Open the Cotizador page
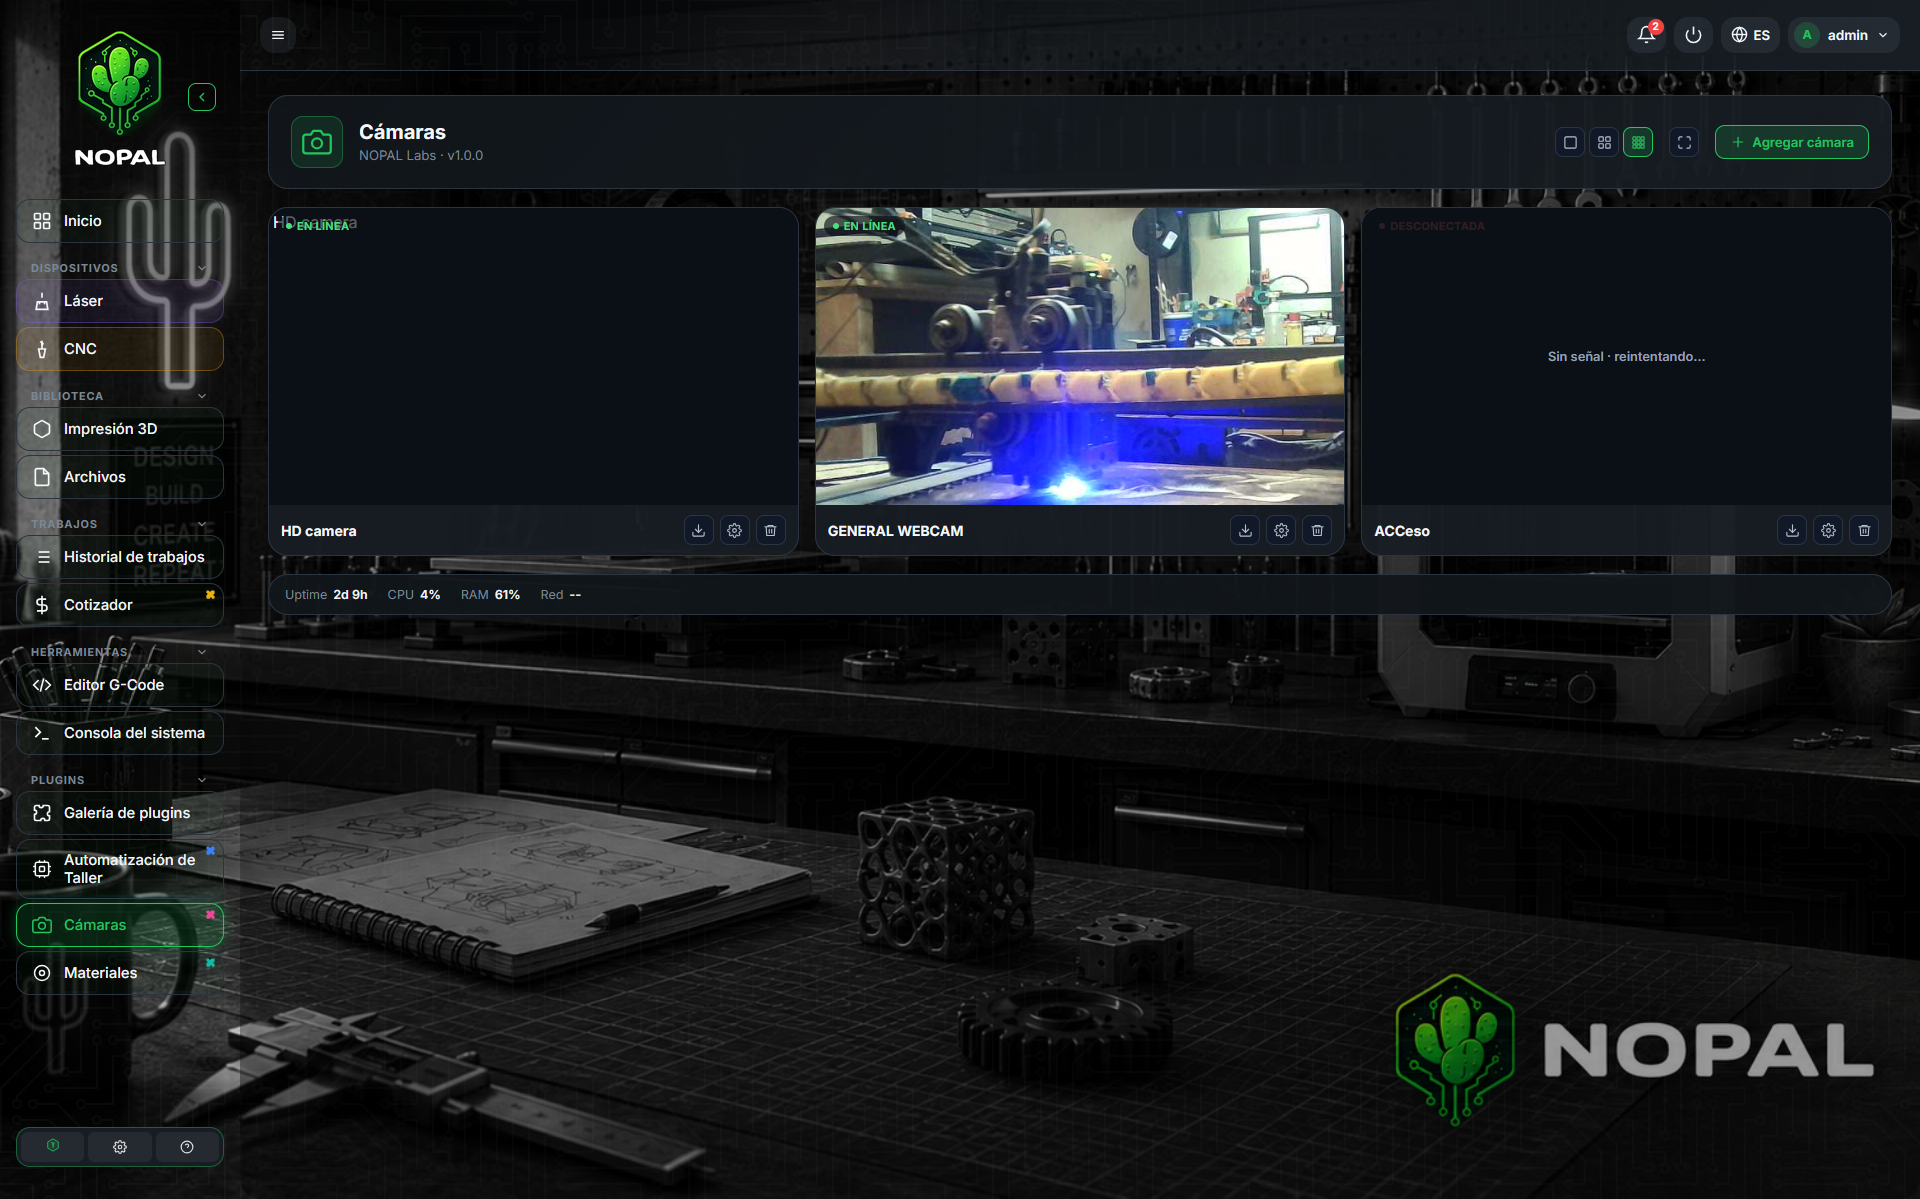Image resolution: width=1920 pixels, height=1199 pixels. click(x=120, y=605)
